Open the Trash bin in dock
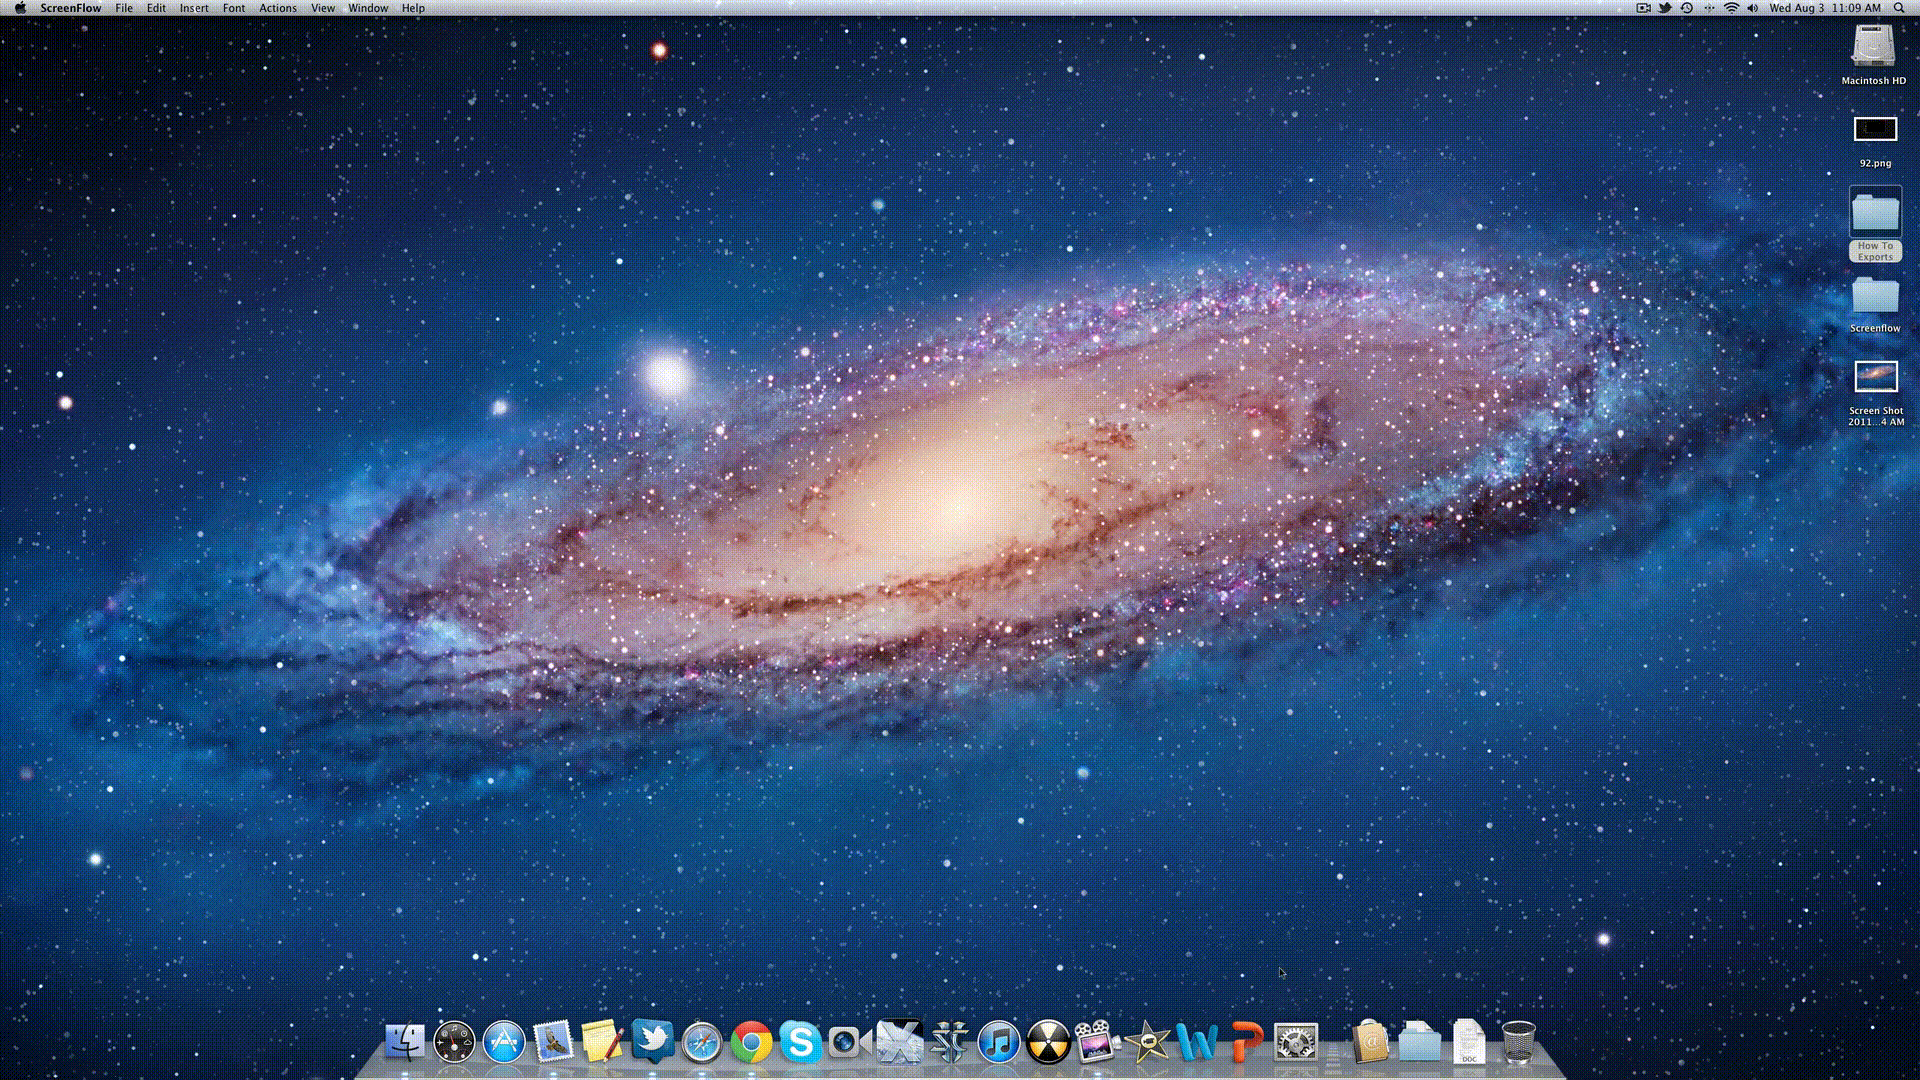This screenshot has width=1920, height=1080. pos(1518,1043)
